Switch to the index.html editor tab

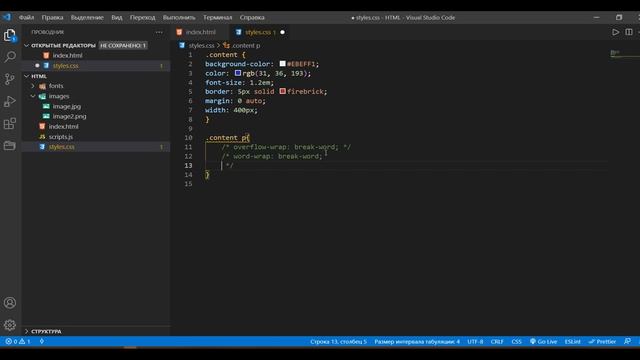point(200,32)
